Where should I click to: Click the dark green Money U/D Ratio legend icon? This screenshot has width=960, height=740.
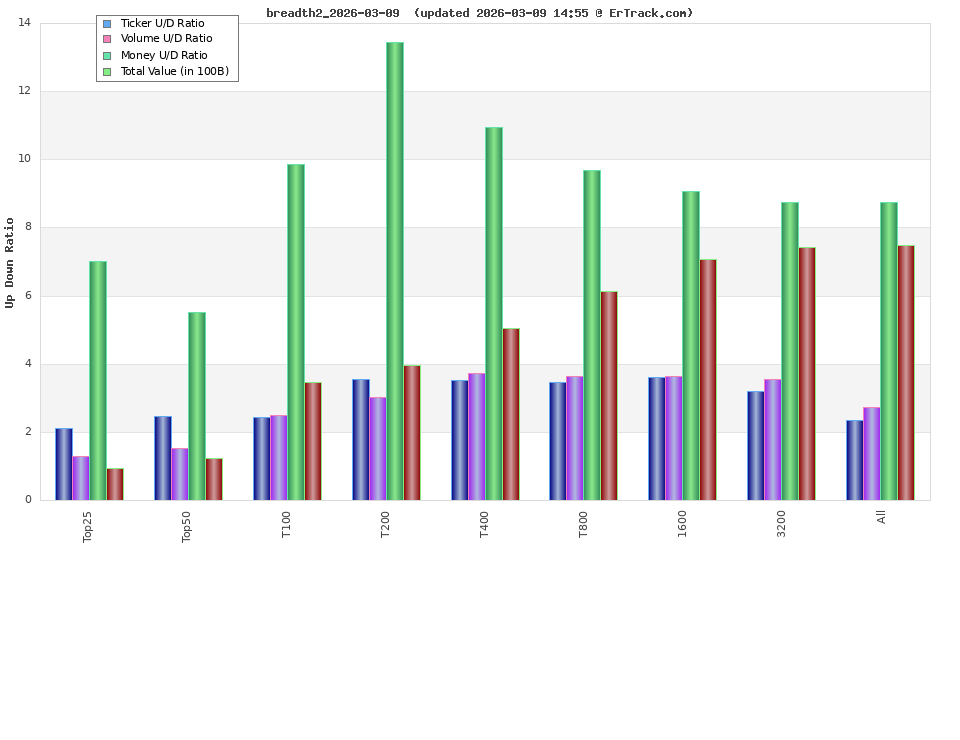[105, 55]
